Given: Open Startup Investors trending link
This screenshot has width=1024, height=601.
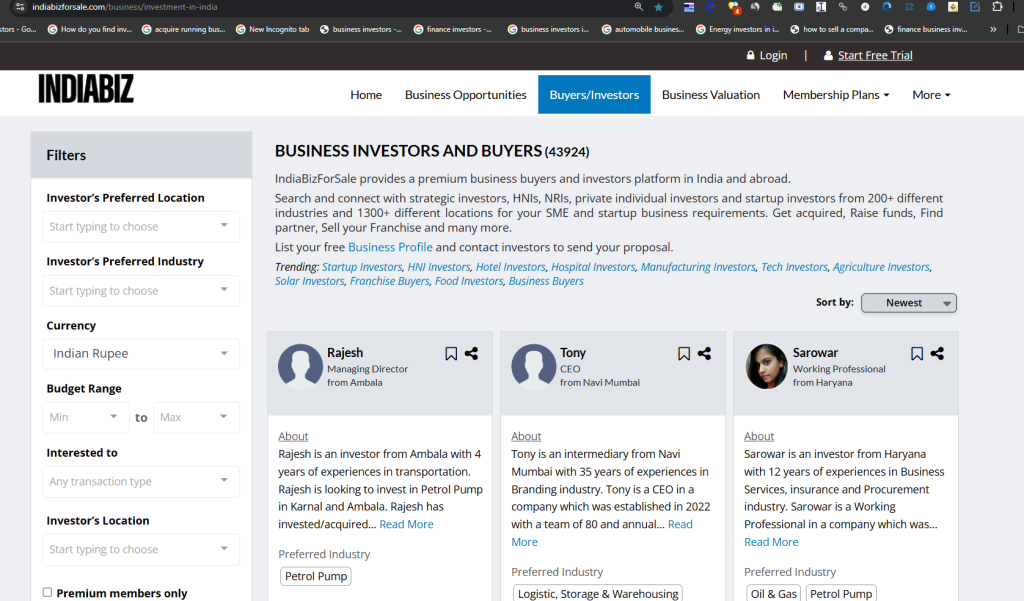Looking at the screenshot, I should (362, 267).
